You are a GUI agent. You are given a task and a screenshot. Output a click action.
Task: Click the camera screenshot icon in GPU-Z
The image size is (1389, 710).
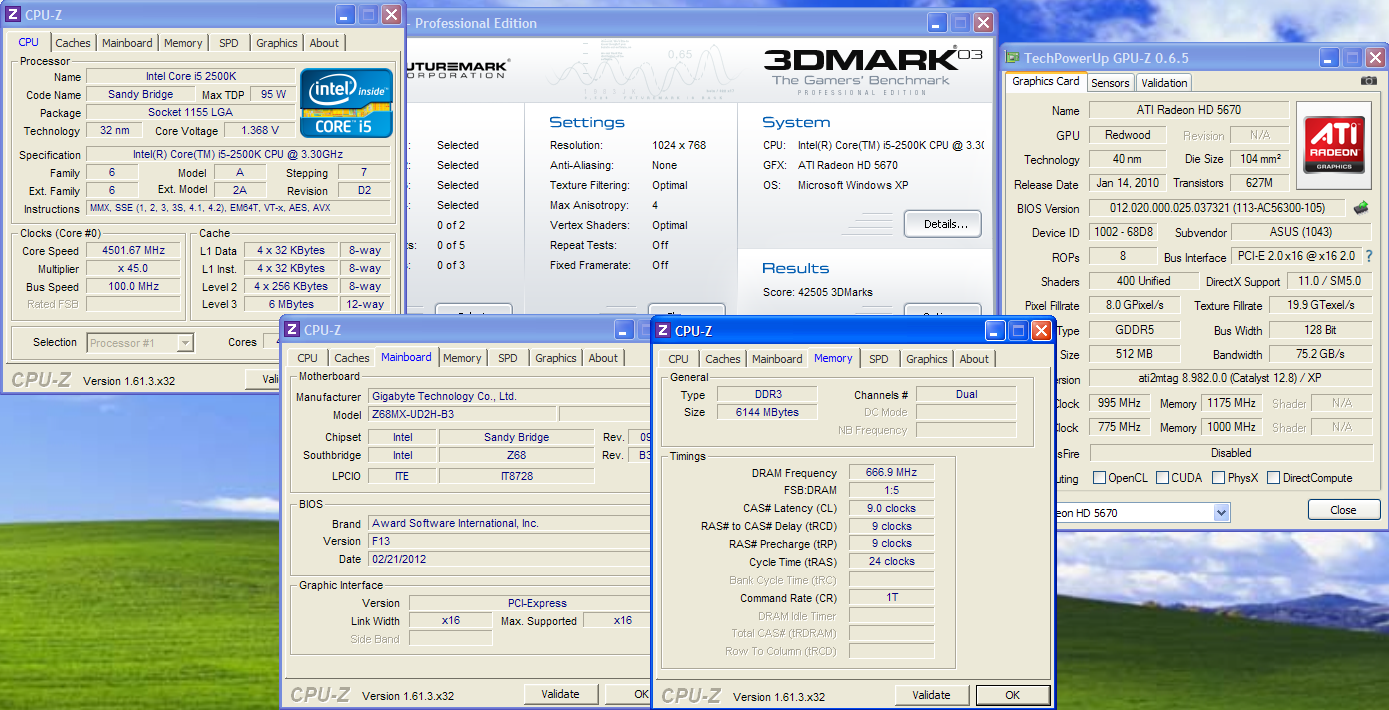[1368, 81]
